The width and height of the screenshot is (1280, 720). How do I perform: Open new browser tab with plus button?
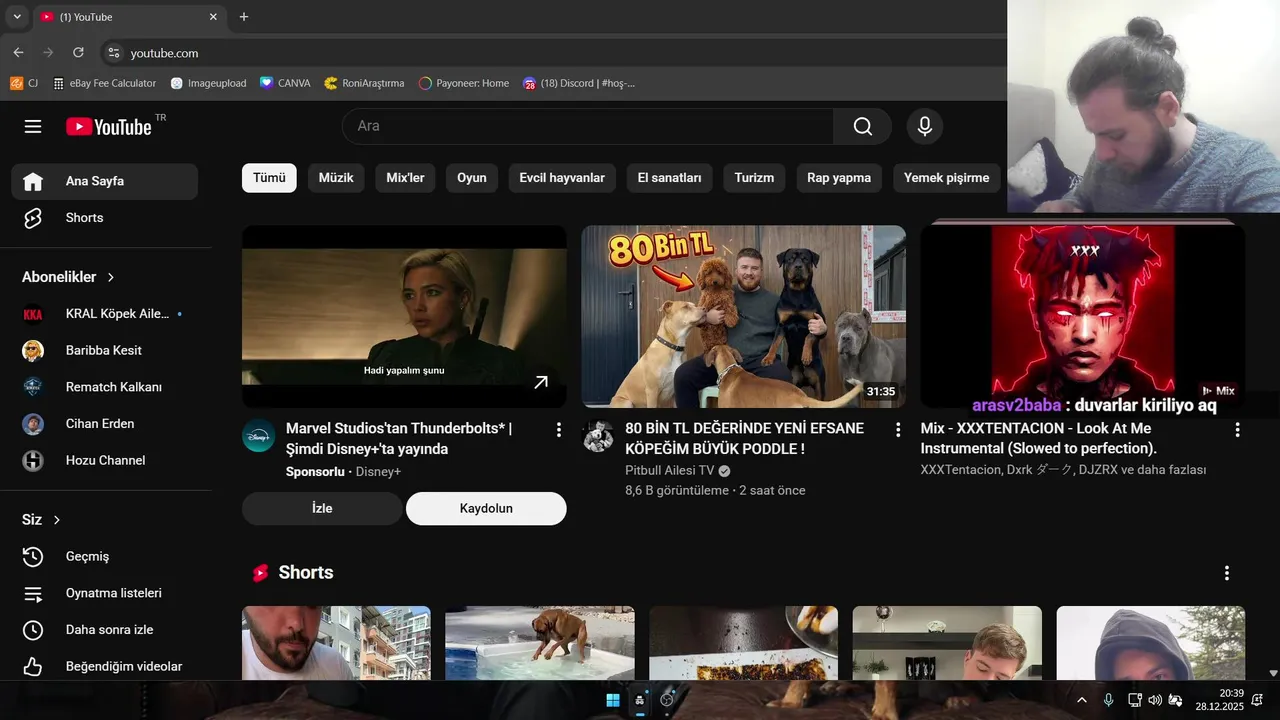(244, 17)
